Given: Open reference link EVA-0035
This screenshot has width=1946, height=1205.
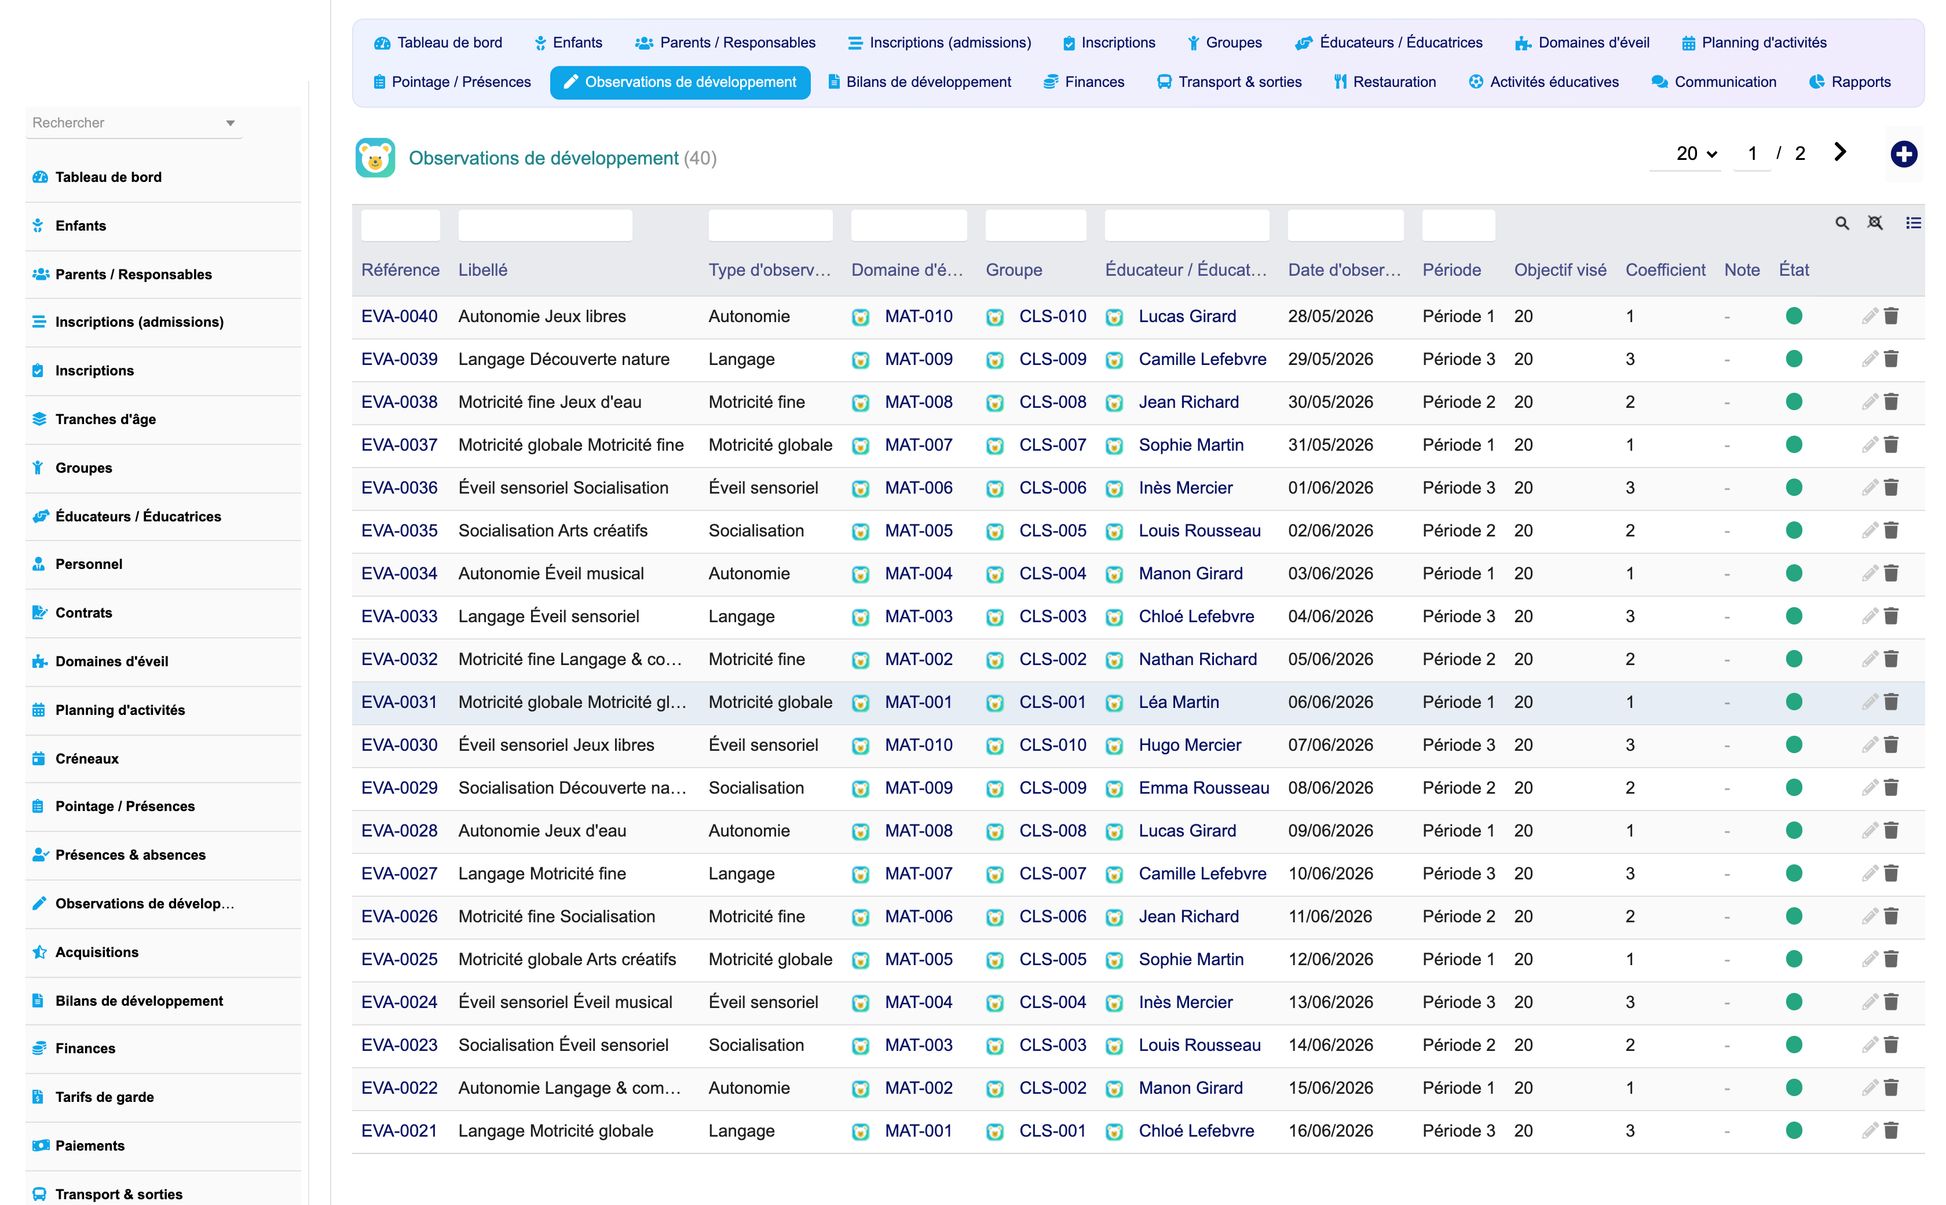Looking at the screenshot, I should coord(399,531).
